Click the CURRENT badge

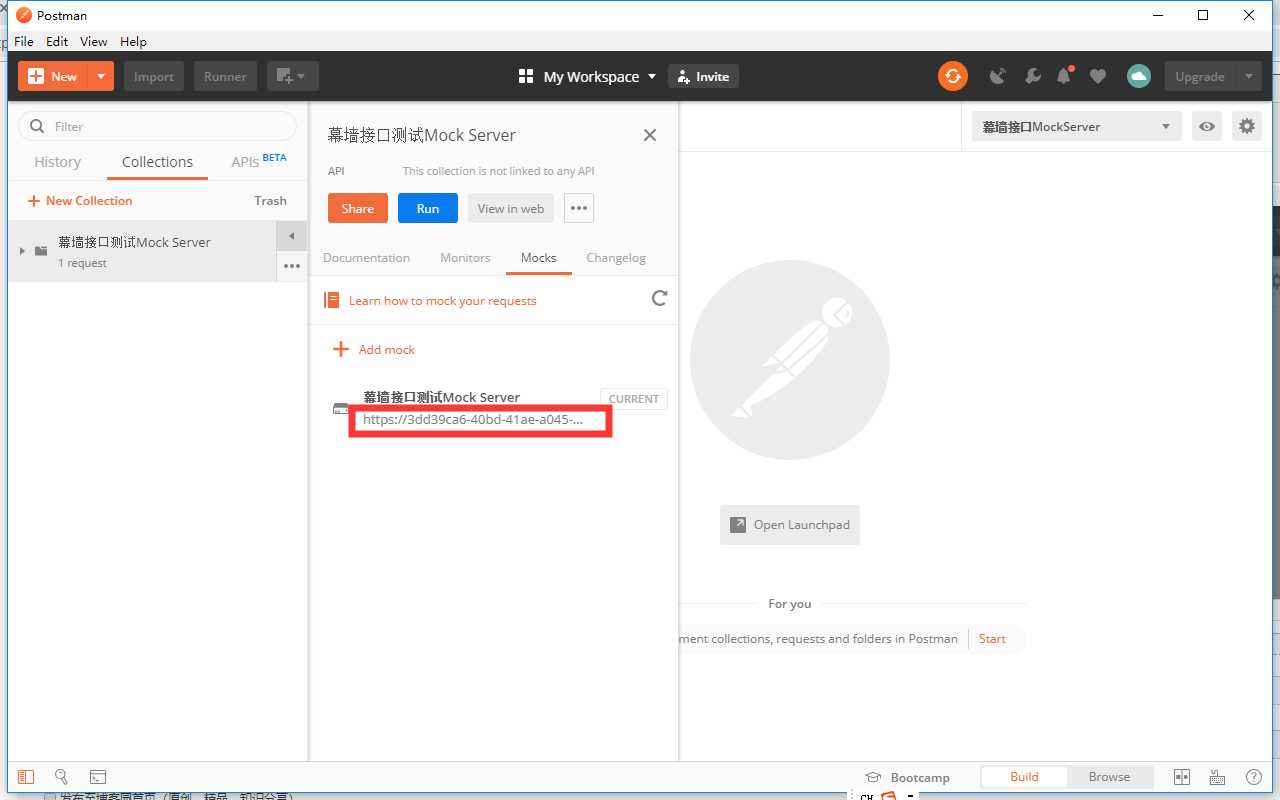634,399
